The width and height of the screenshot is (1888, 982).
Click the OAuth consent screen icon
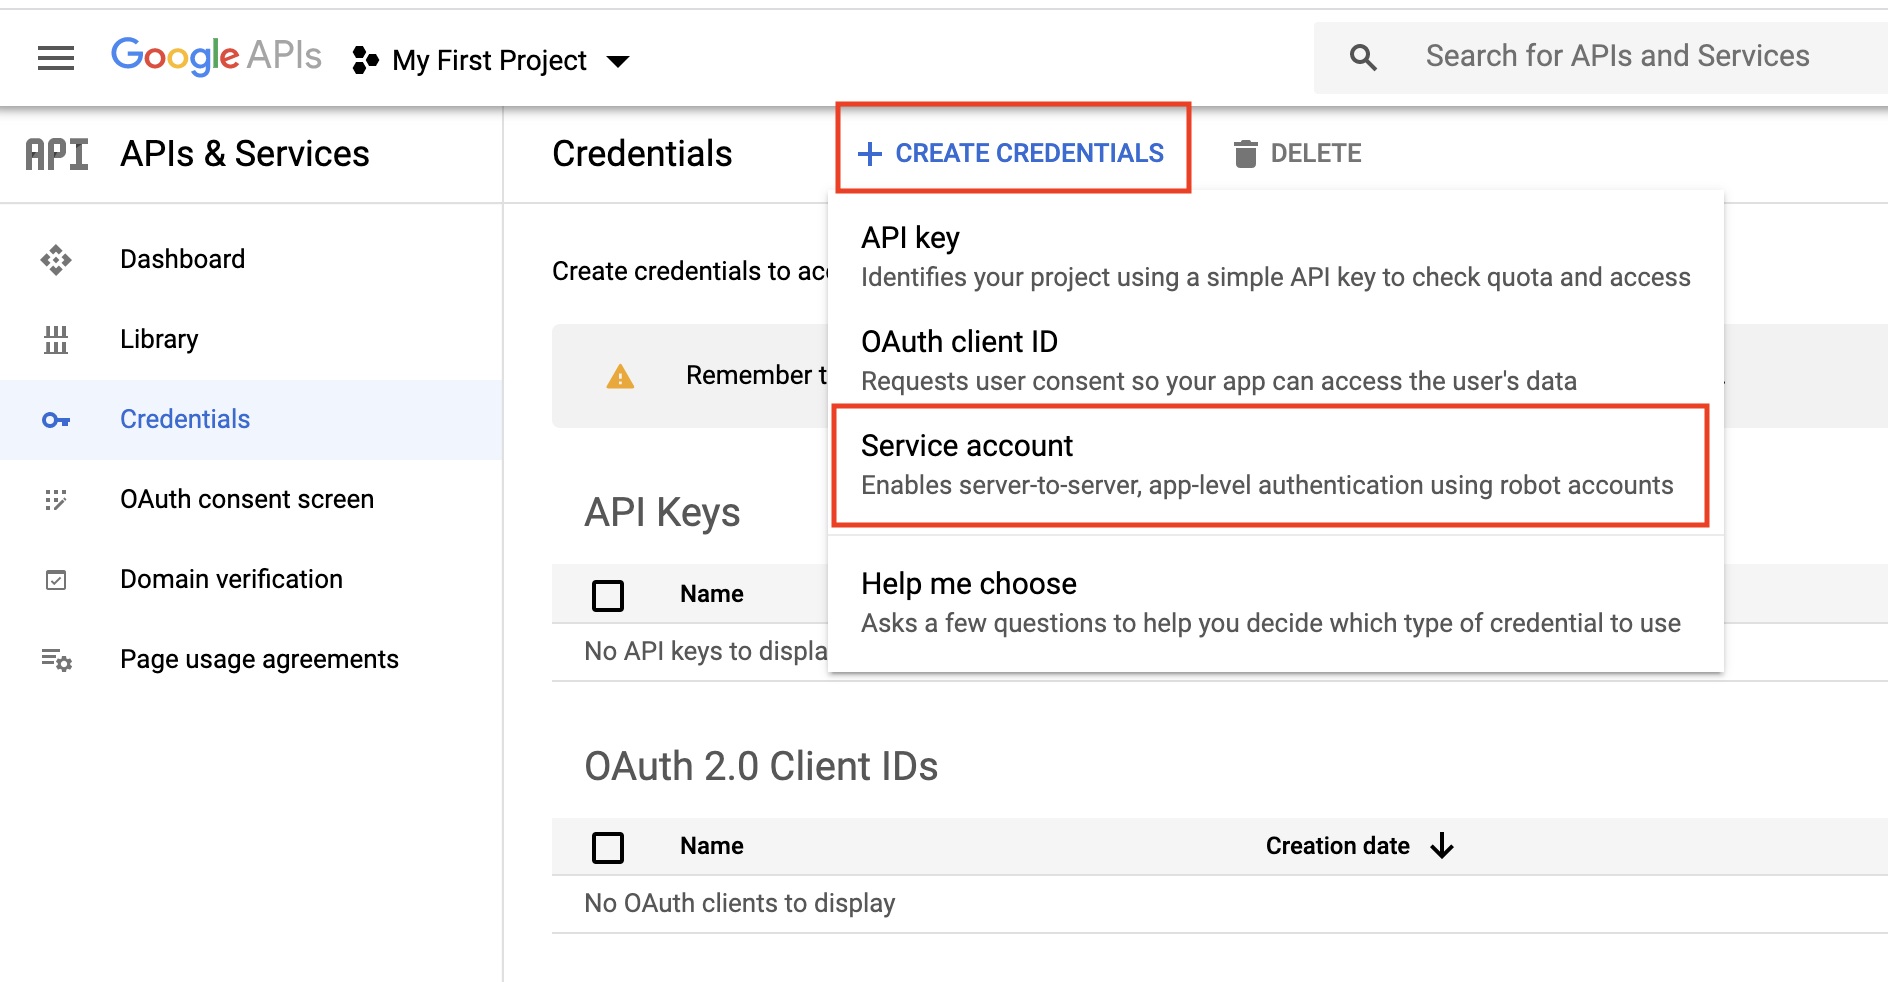57,499
